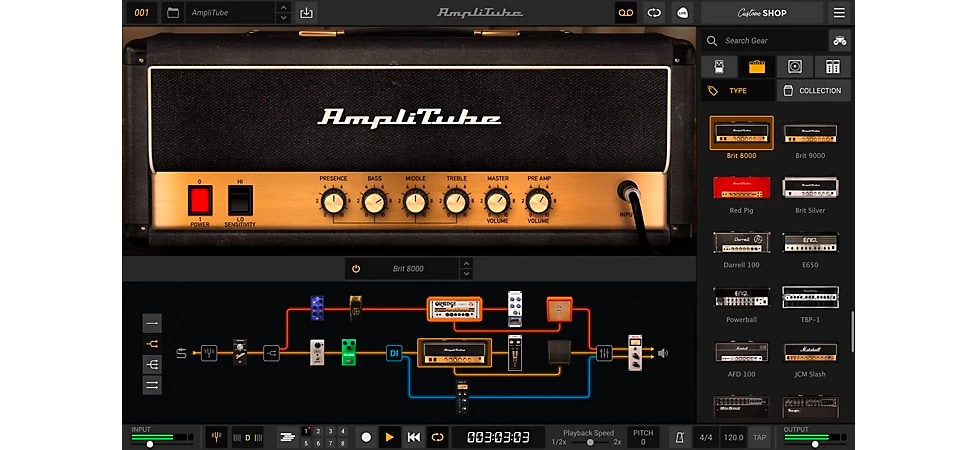Click the splitter block in the chain
This screenshot has width=976, height=450.
(x=271, y=354)
